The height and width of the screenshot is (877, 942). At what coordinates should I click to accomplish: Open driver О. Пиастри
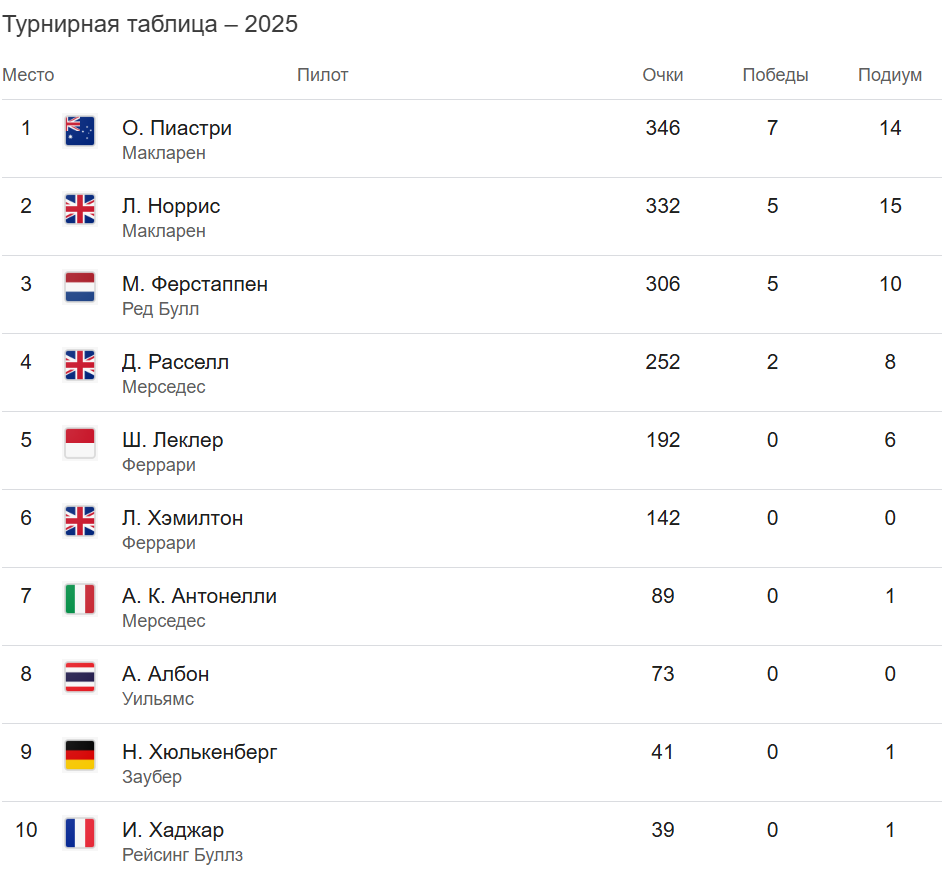[x=177, y=128]
